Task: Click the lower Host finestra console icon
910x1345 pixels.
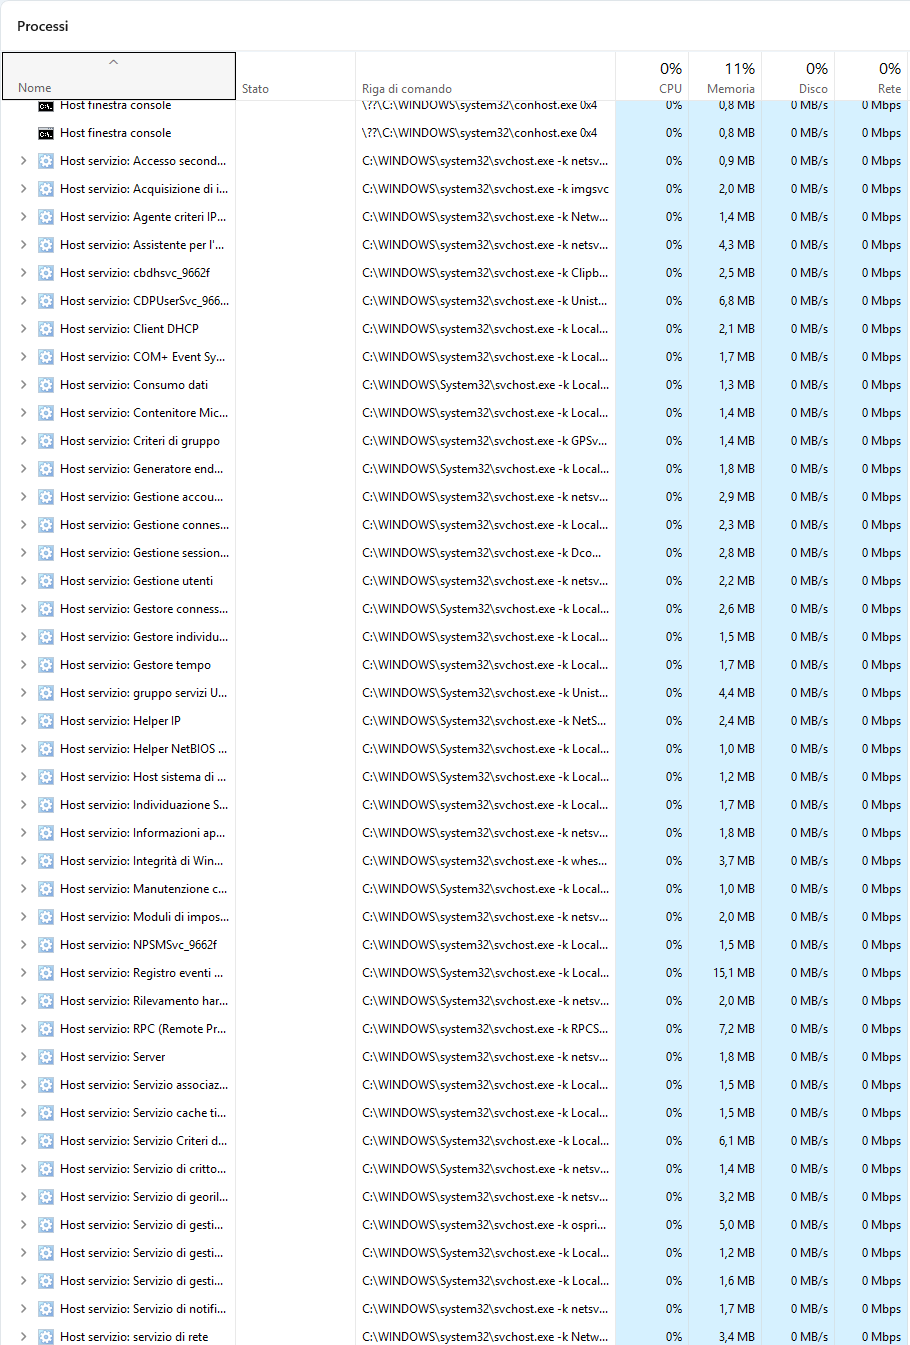Action: [46, 133]
